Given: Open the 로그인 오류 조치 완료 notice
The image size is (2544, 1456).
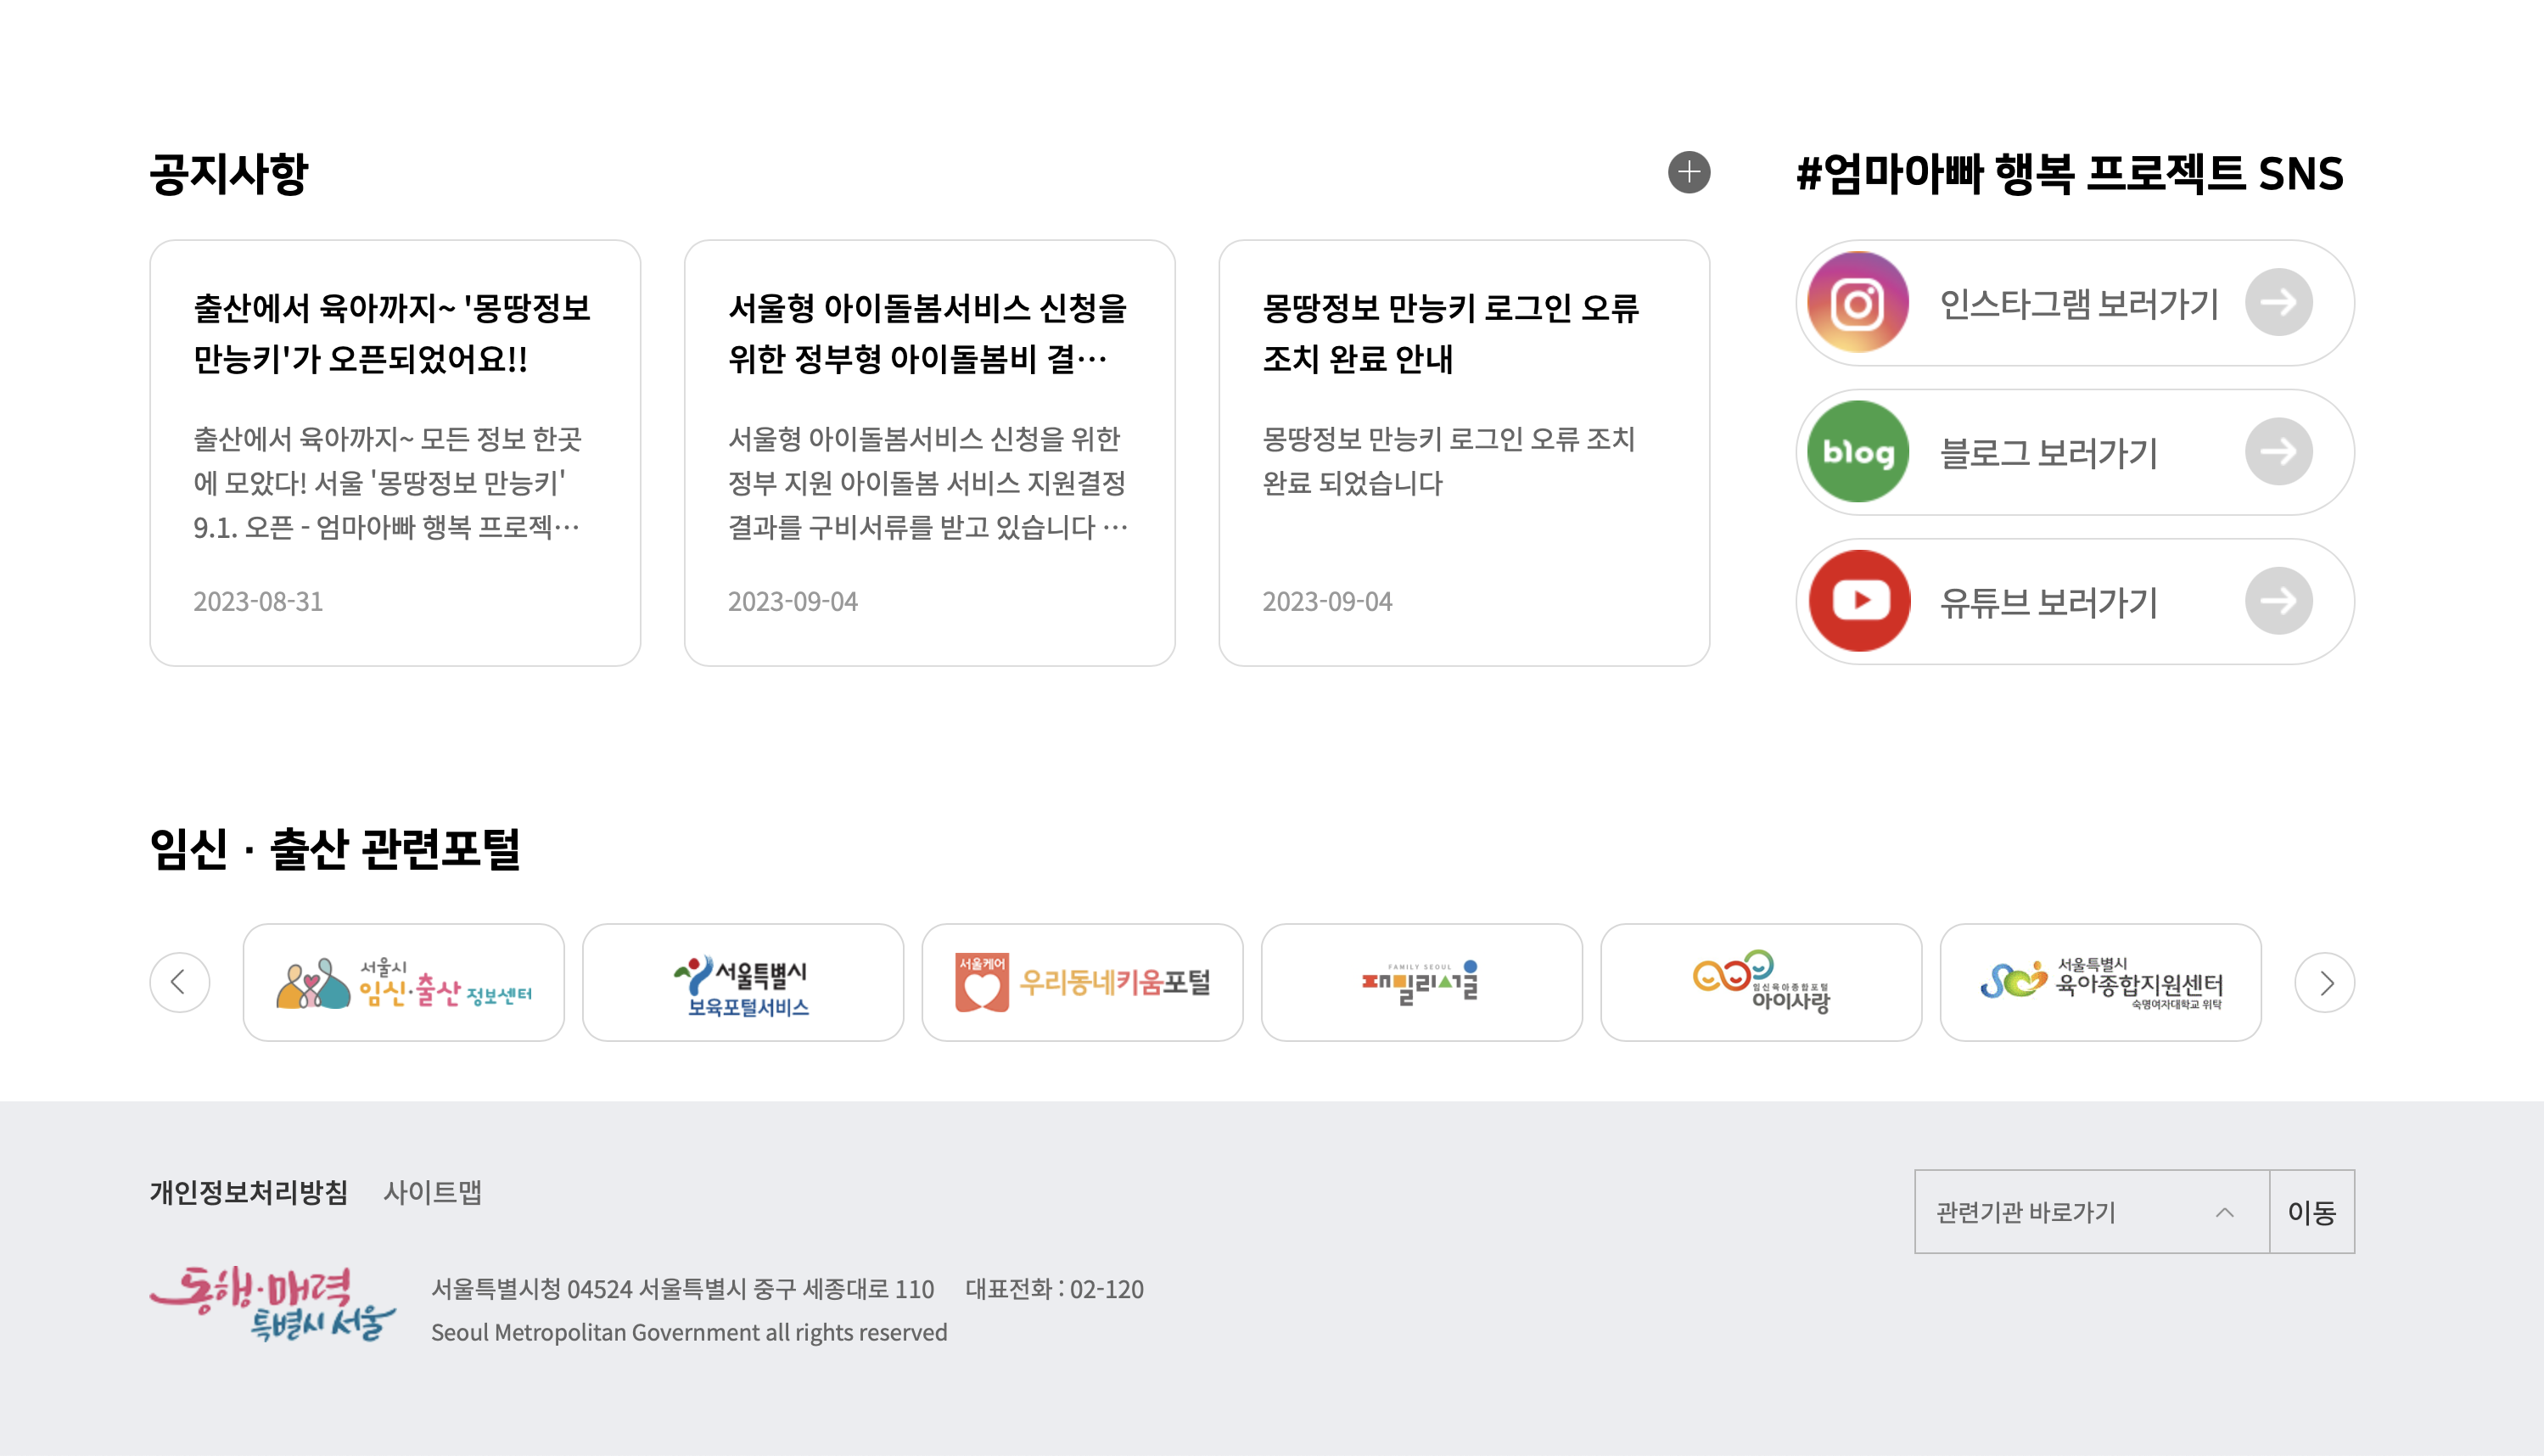Looking at the screenshot, I should (1463, 452).
